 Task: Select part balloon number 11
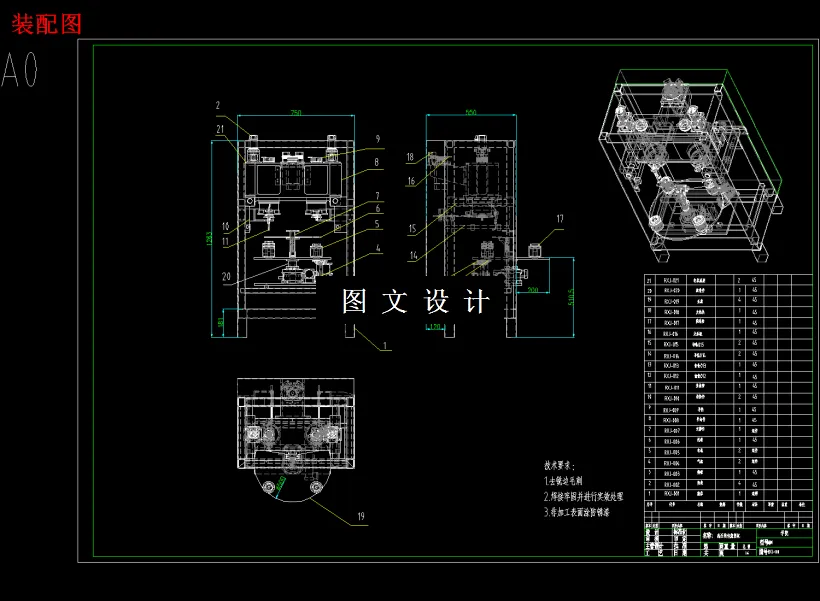[225, 241]
